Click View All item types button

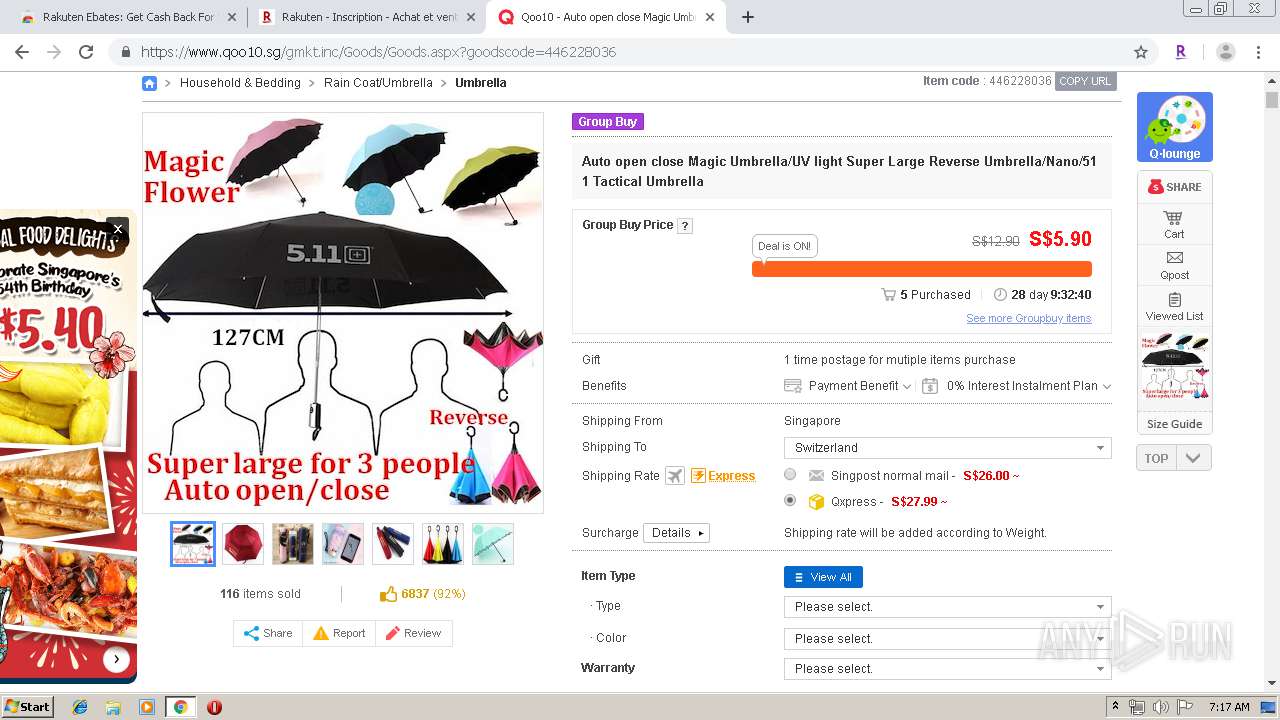tap(823, 577)
